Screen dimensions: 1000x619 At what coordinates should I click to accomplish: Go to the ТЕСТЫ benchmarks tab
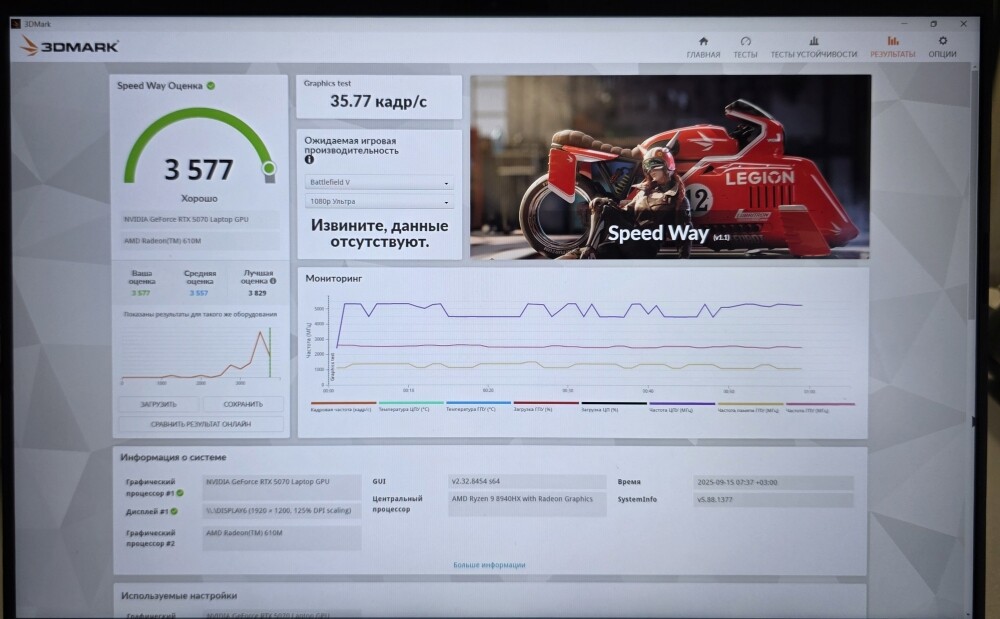click(745, 47)
